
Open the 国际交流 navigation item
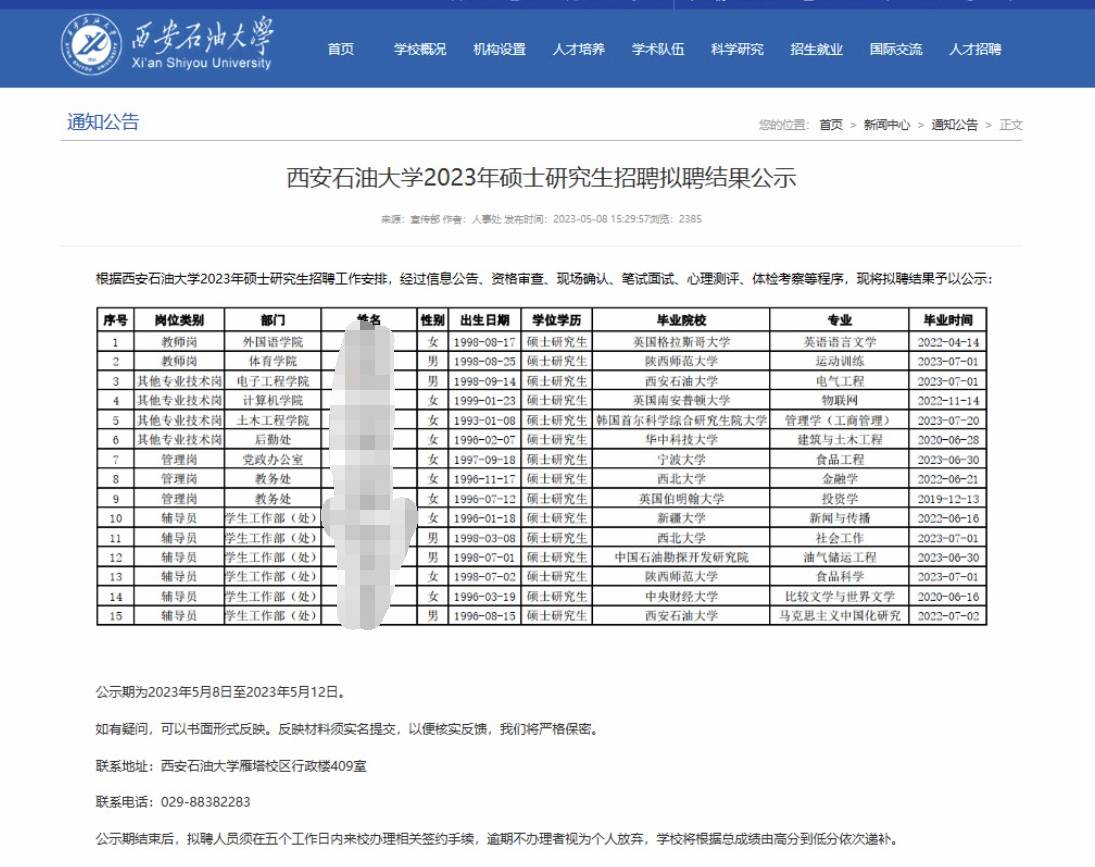click(x=896, y=49)
